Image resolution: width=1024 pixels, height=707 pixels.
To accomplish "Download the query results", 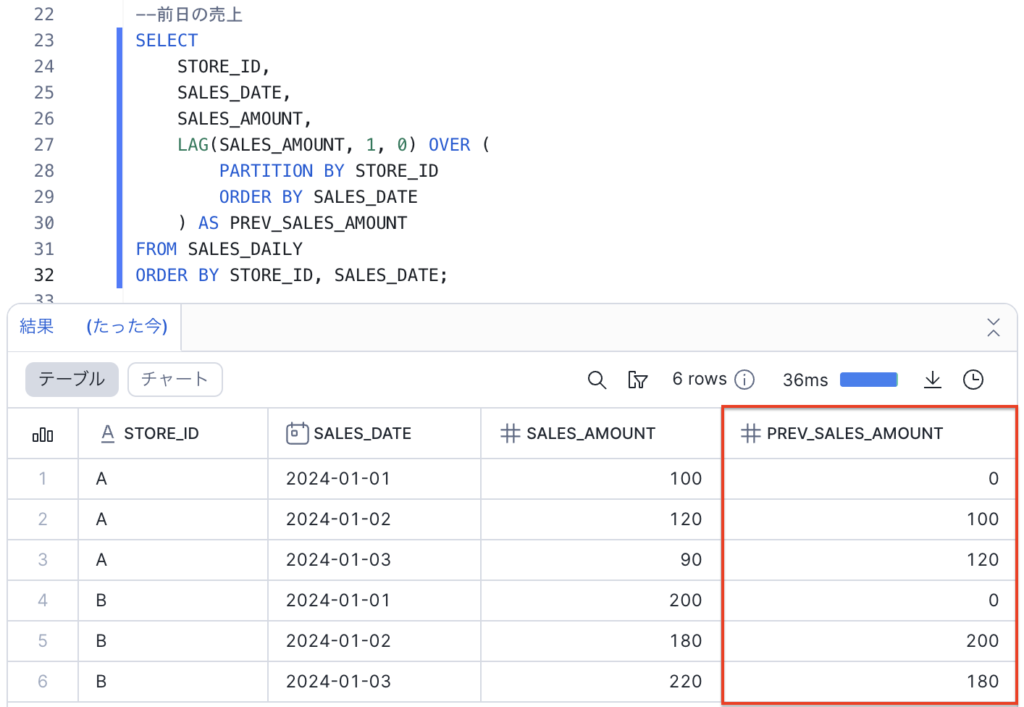I will point(932,380).
